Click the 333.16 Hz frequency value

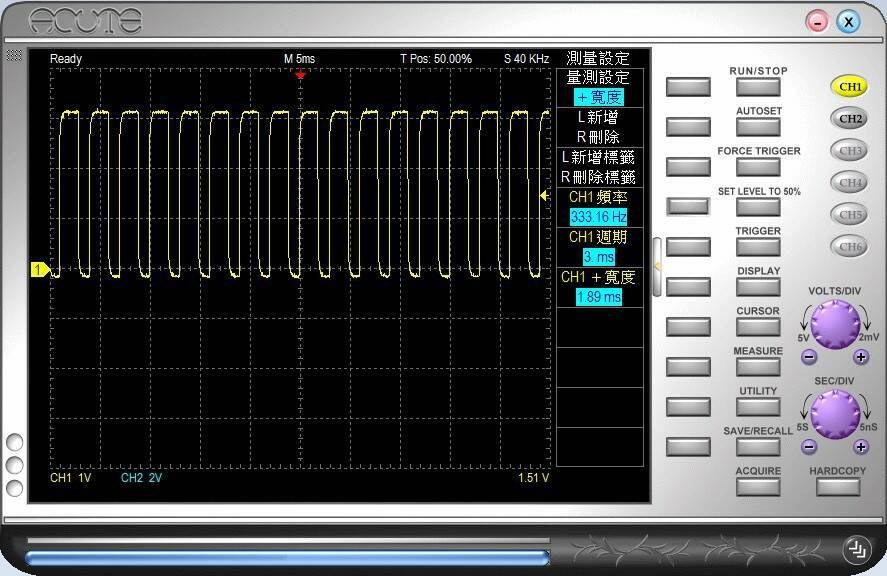pyautogui.click(x=598, y=217)
